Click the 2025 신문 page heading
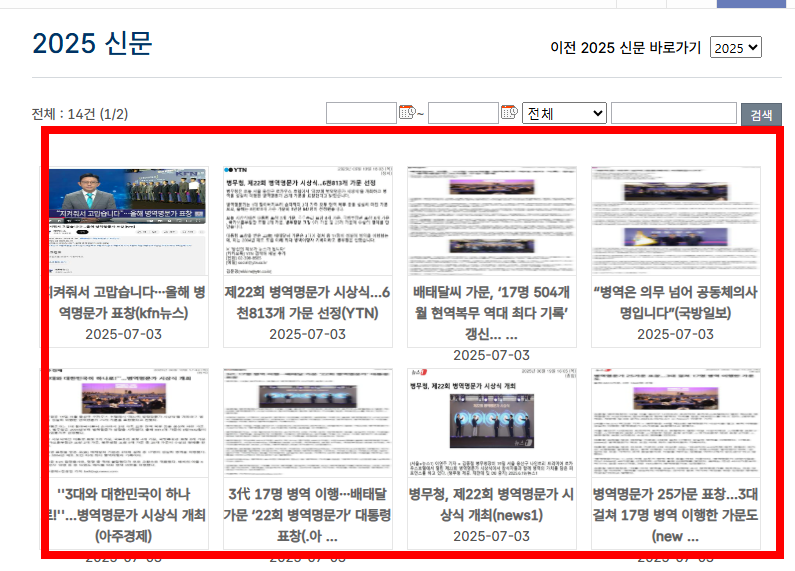 [x=92, y=44]
